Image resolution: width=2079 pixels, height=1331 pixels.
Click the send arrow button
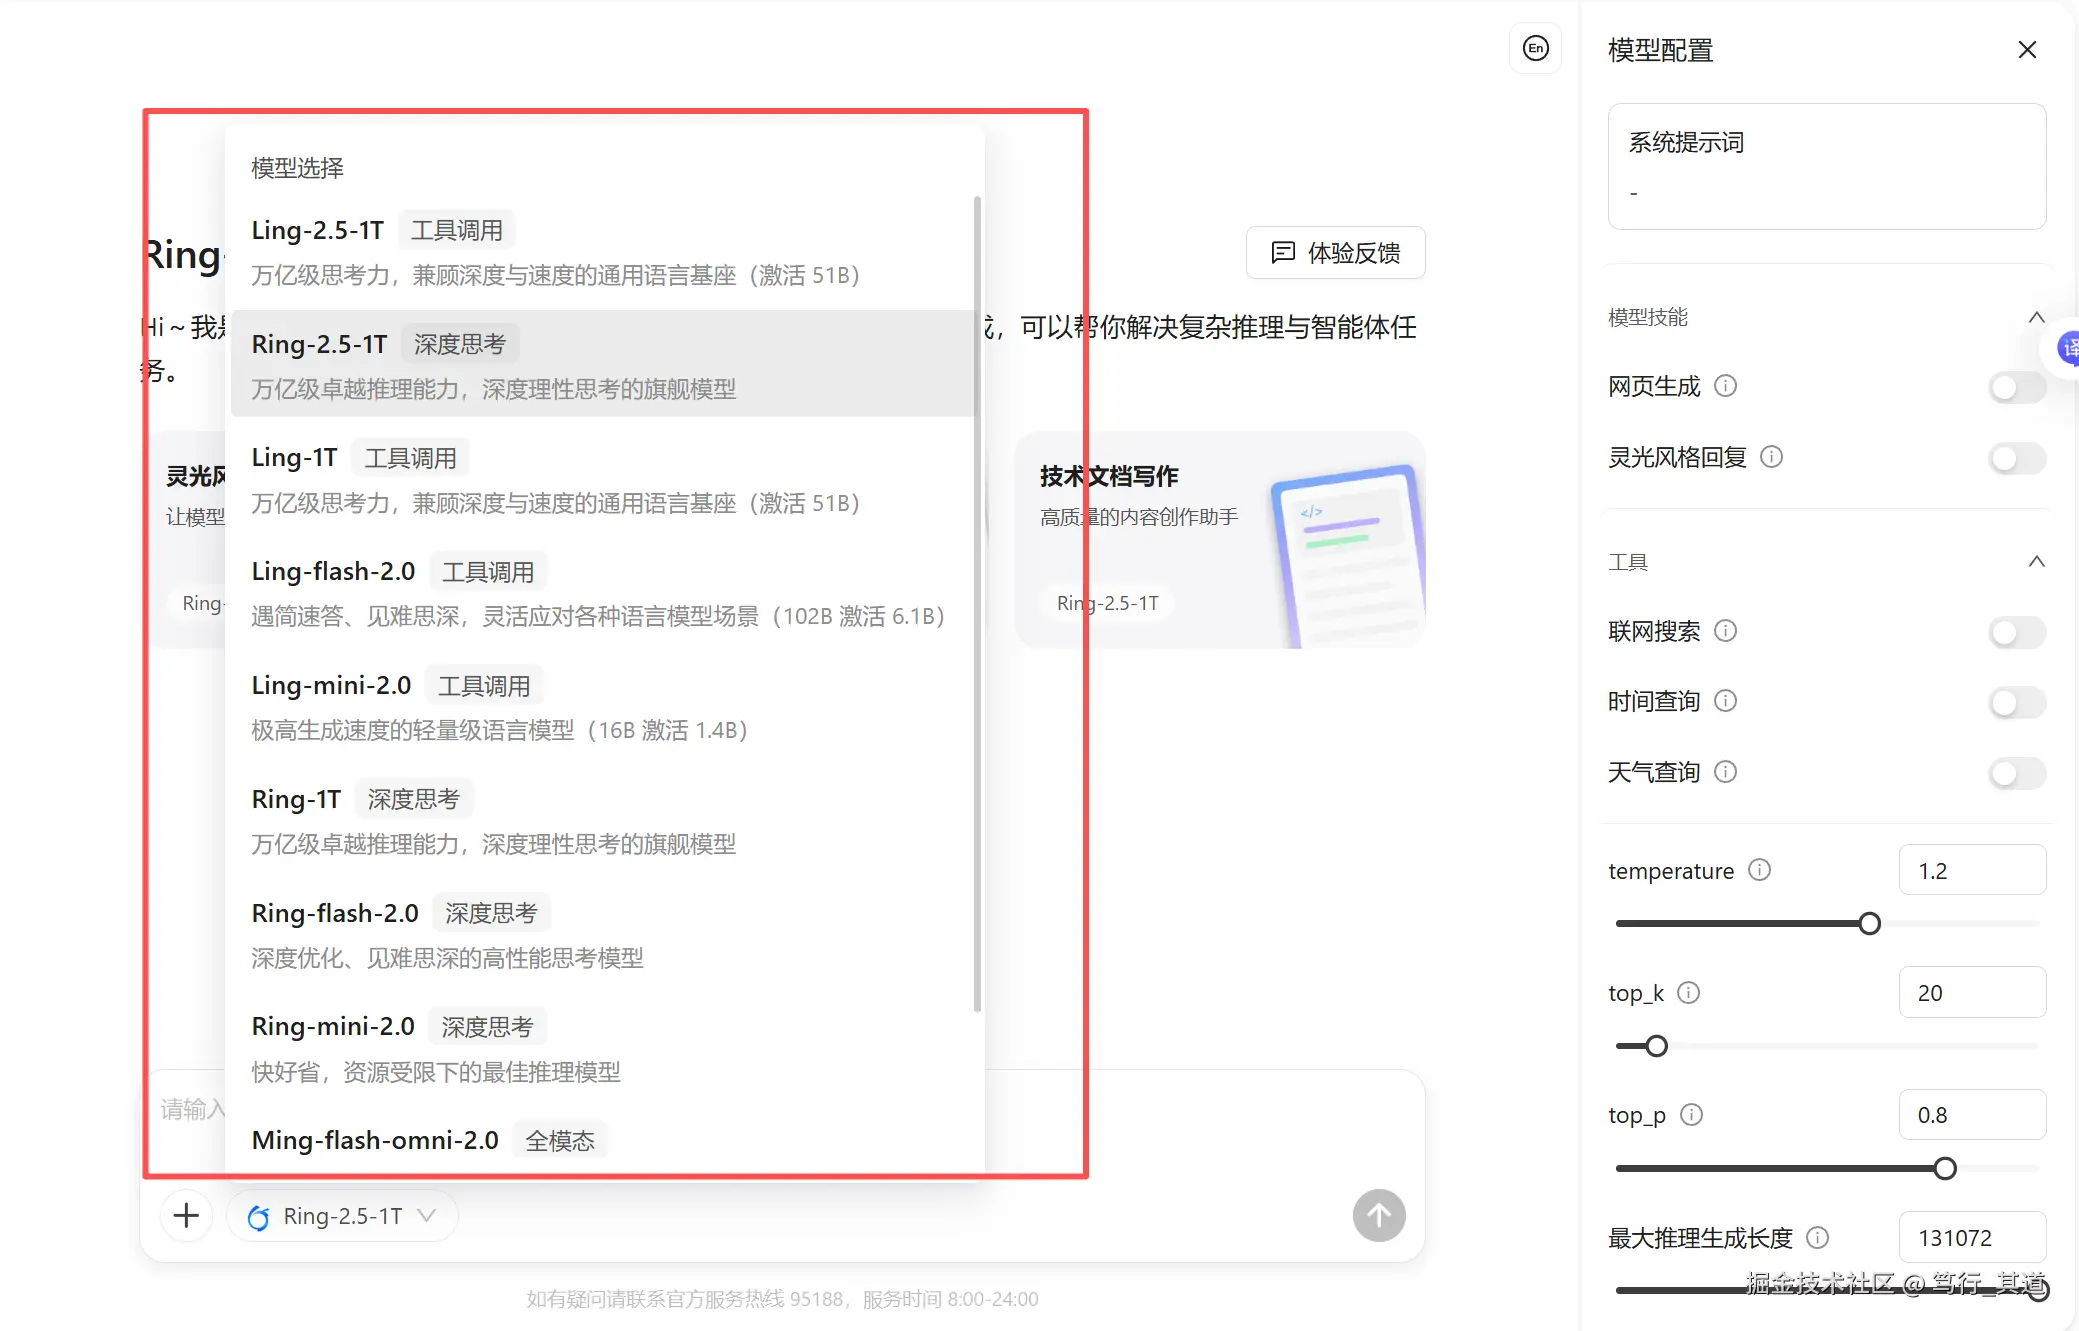click(1379, 1216)
